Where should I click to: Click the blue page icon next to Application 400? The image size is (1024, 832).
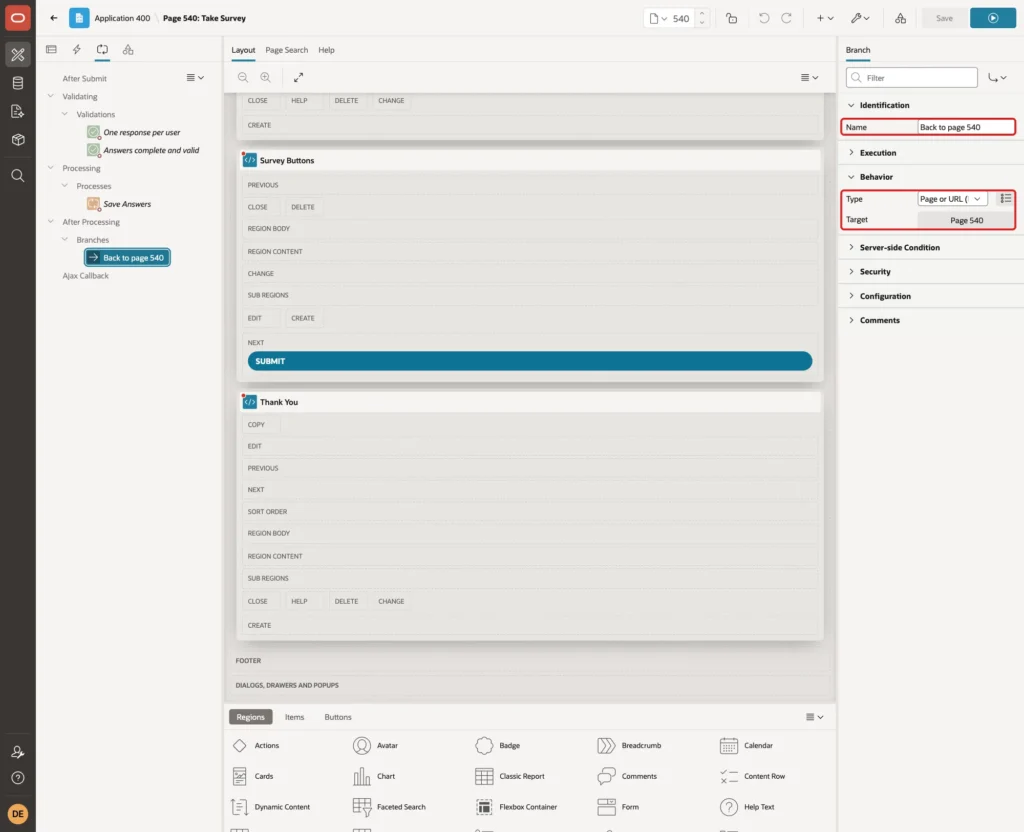[79, 18]
